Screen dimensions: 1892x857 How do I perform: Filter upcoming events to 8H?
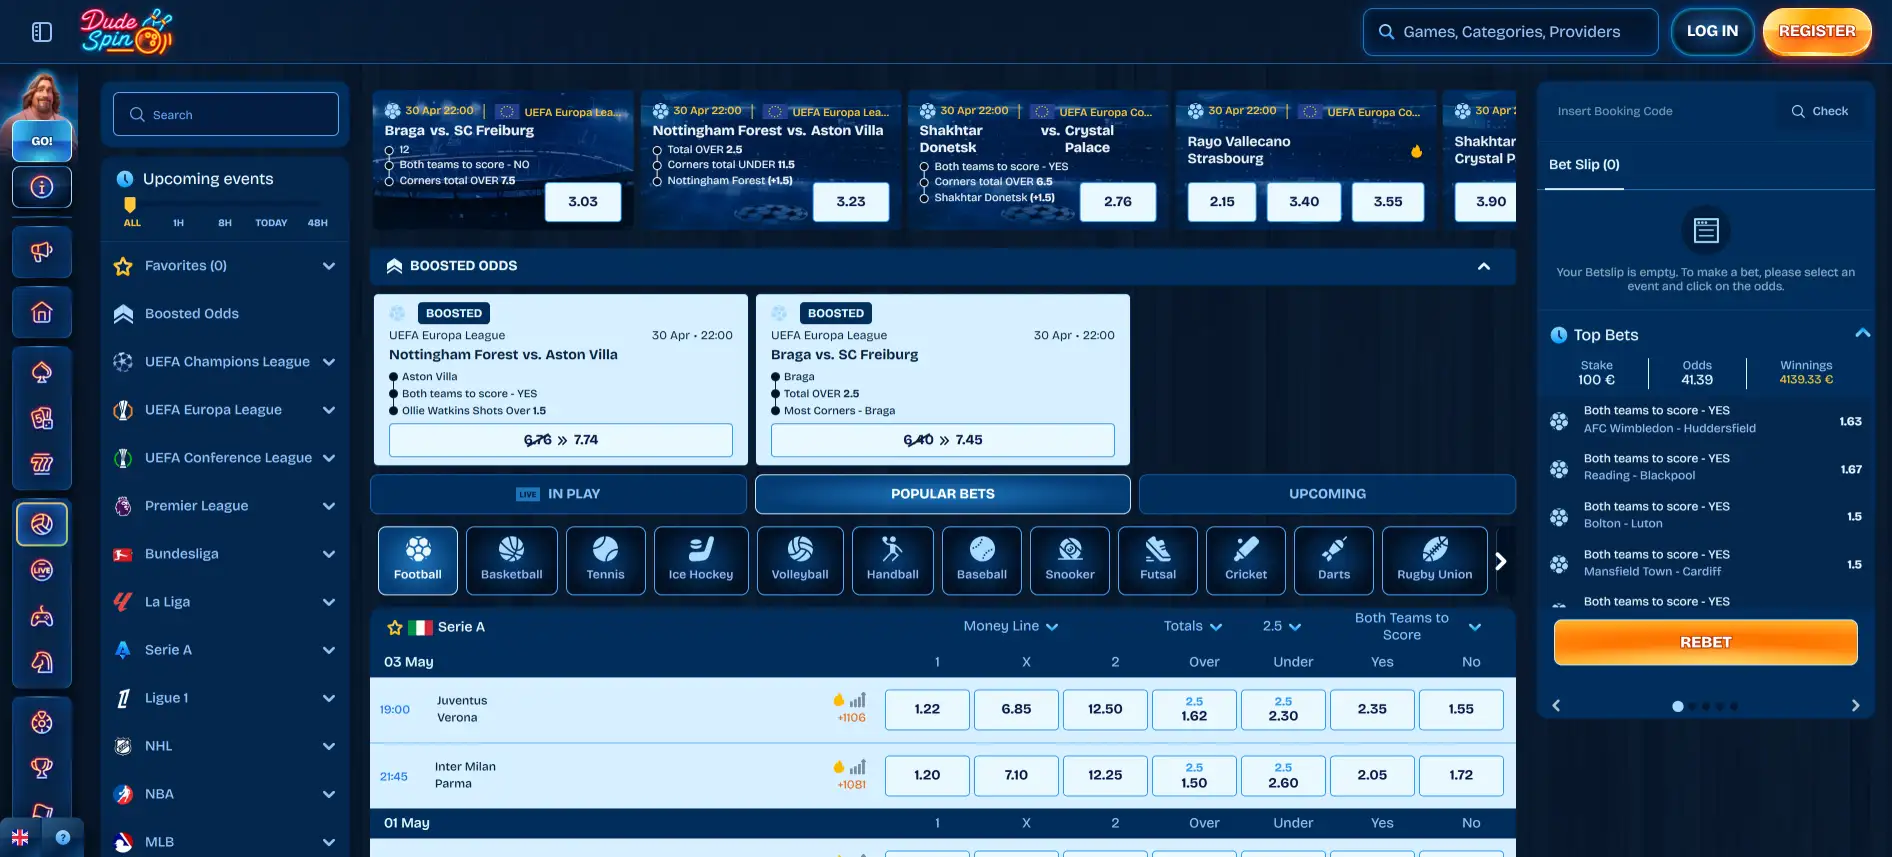[x=225, y=223]
